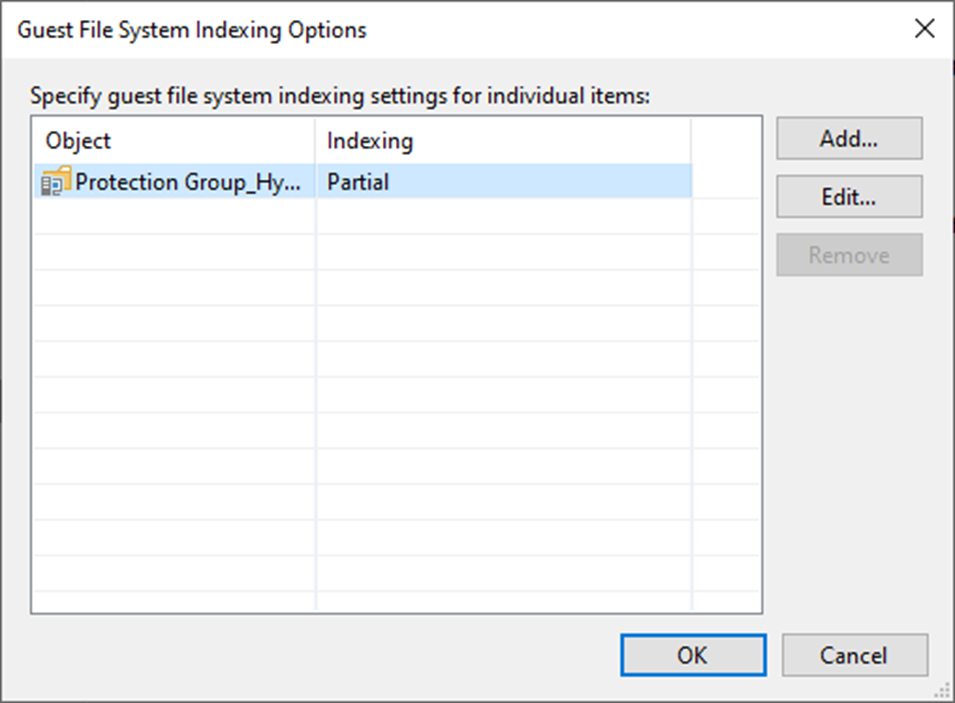Click the dialog title bar text
955x703 pixels.
[x=193, y=30]
